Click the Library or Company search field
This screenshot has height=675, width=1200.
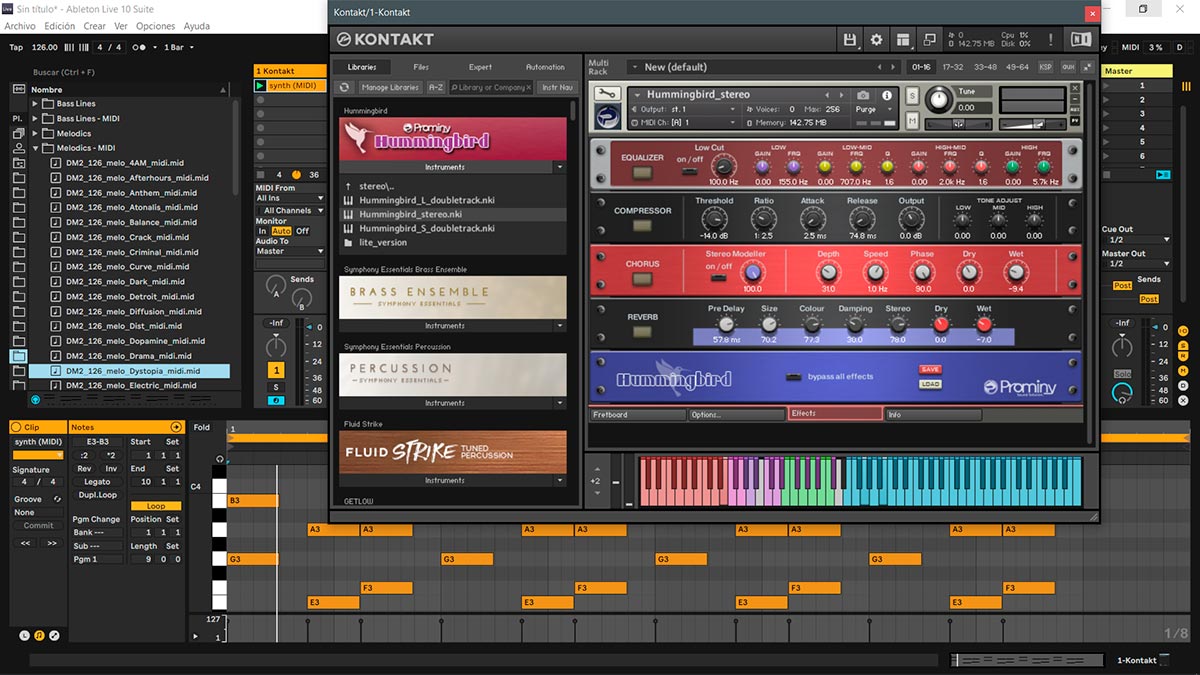tap(491, 87)
